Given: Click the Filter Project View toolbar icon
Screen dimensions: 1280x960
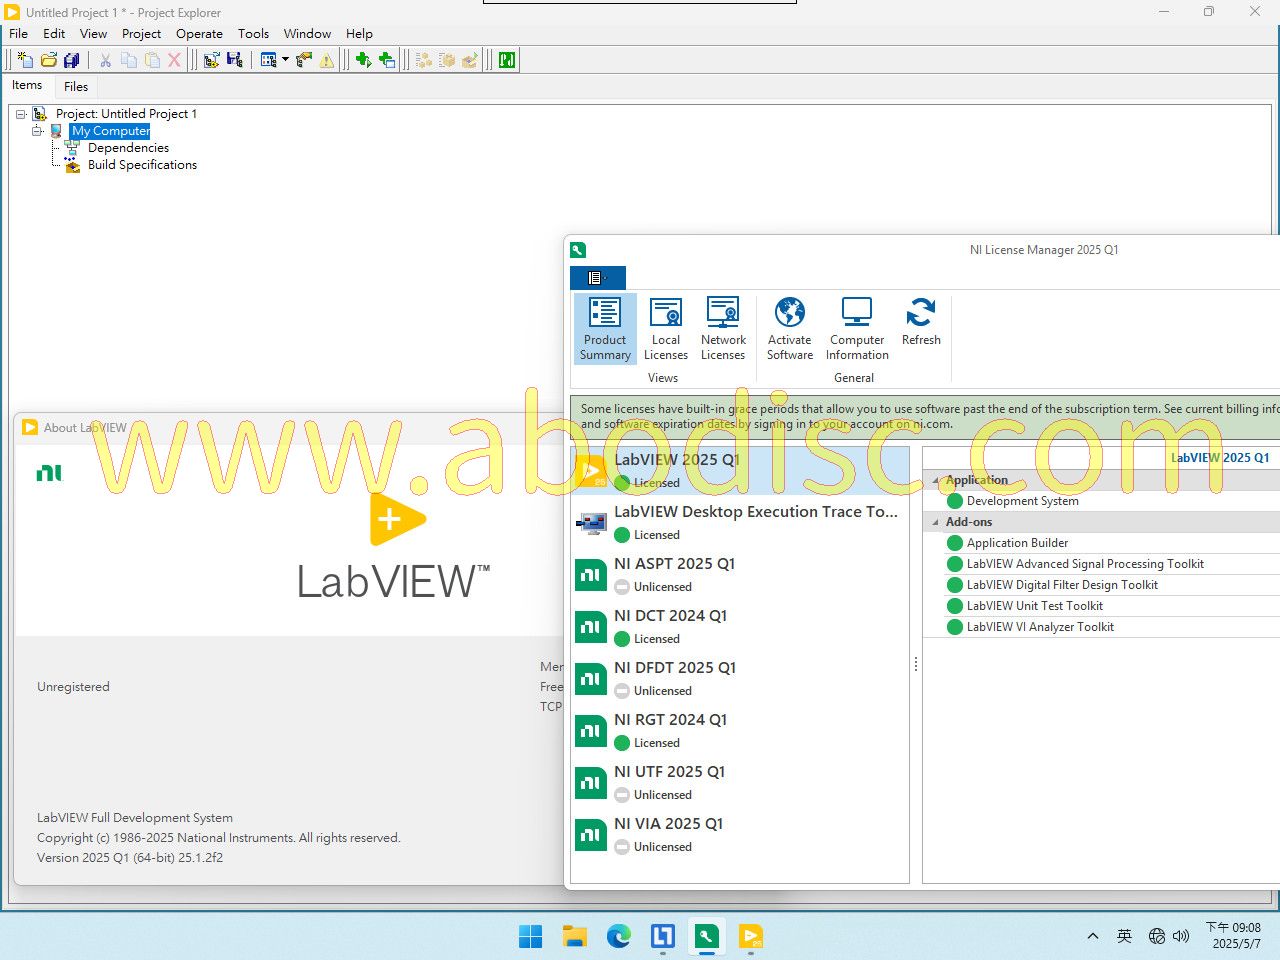Looking at the screenshot, I should tap(268, 60).
